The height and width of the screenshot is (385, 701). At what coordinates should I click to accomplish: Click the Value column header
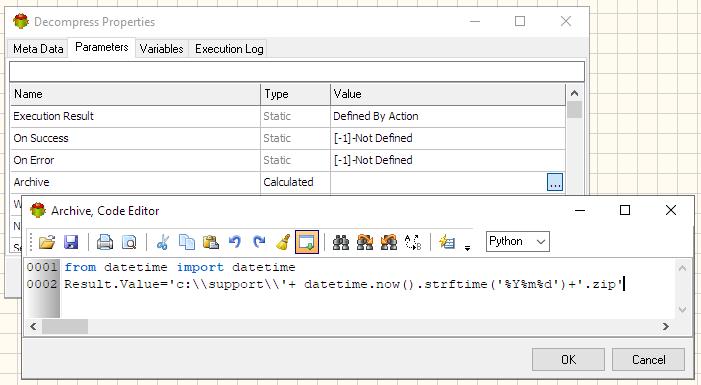point(448,94)
